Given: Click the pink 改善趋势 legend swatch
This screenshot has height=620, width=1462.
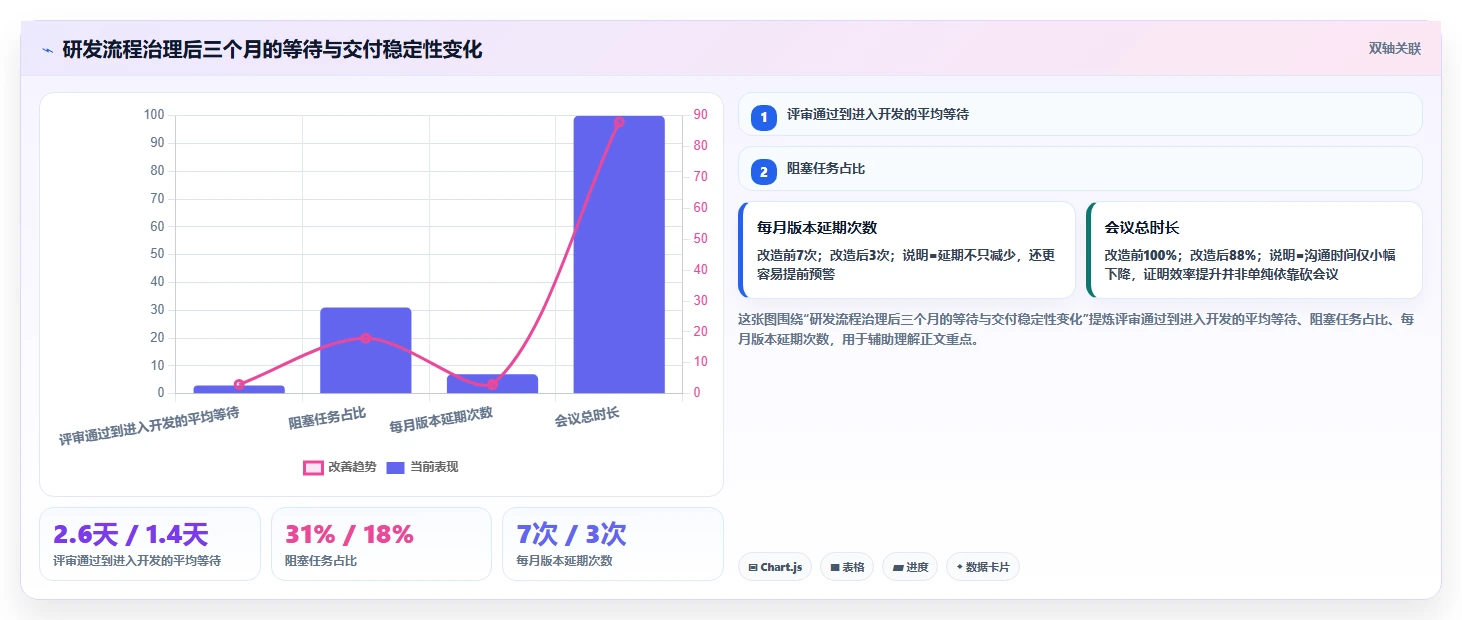Looking at the screenshot, I should 313,467.
